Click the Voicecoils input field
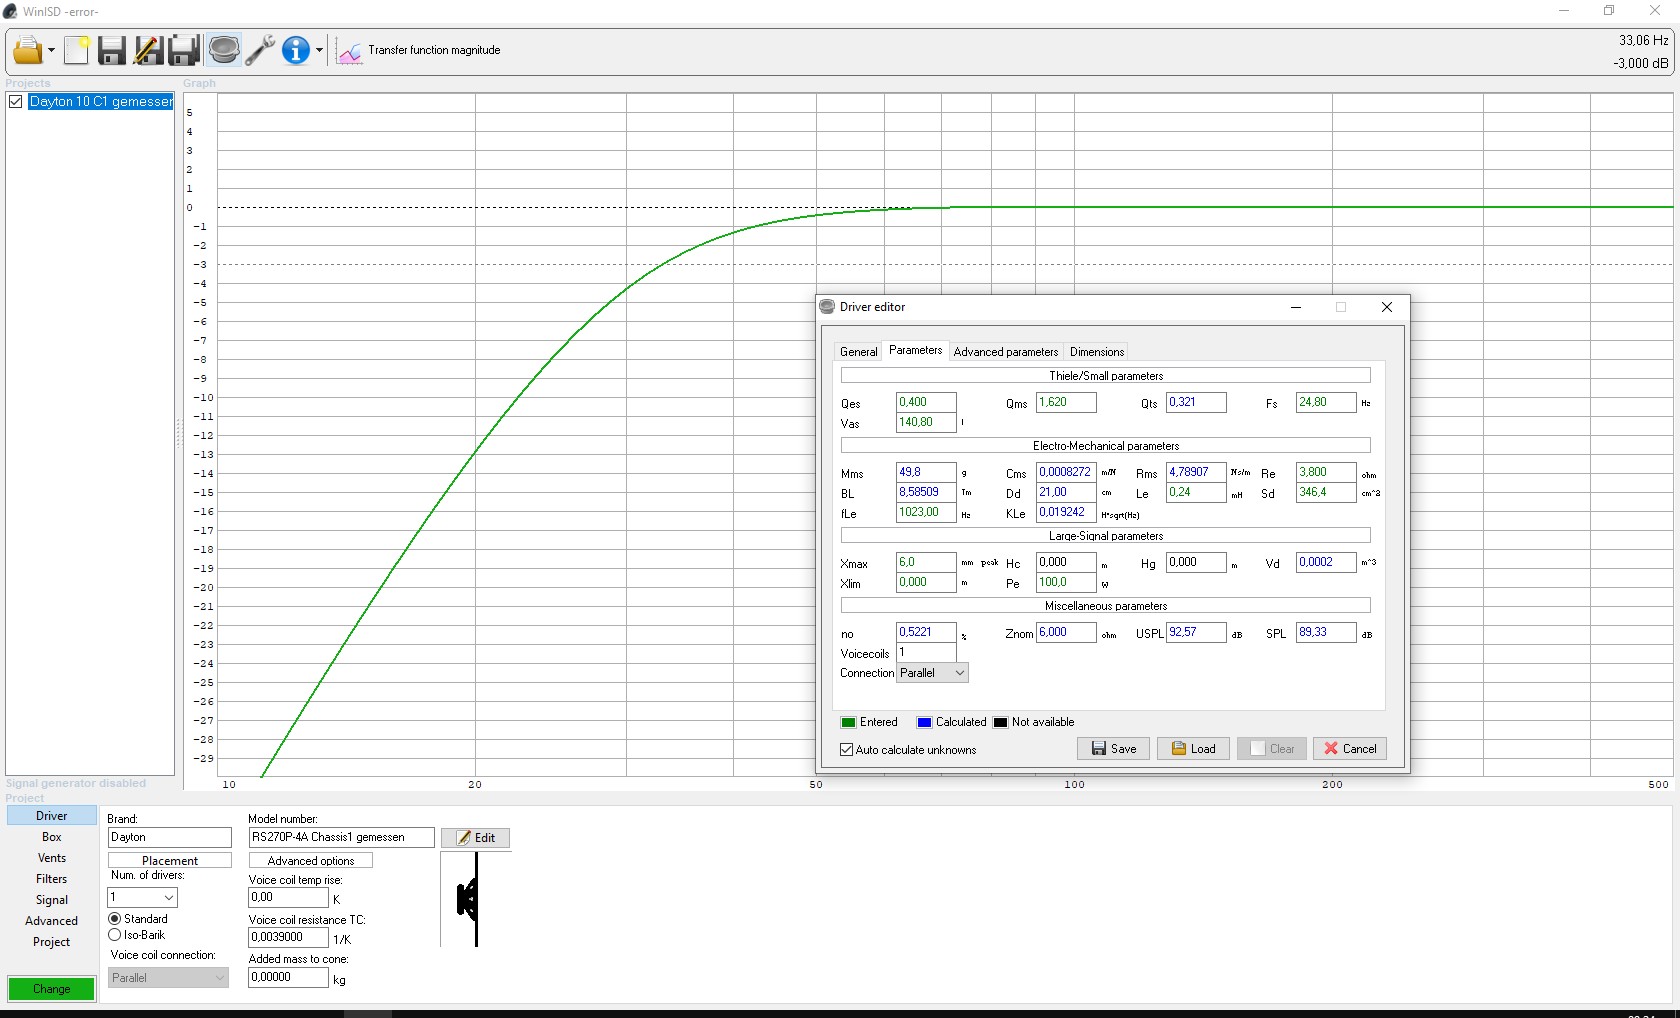 [926, 652]
